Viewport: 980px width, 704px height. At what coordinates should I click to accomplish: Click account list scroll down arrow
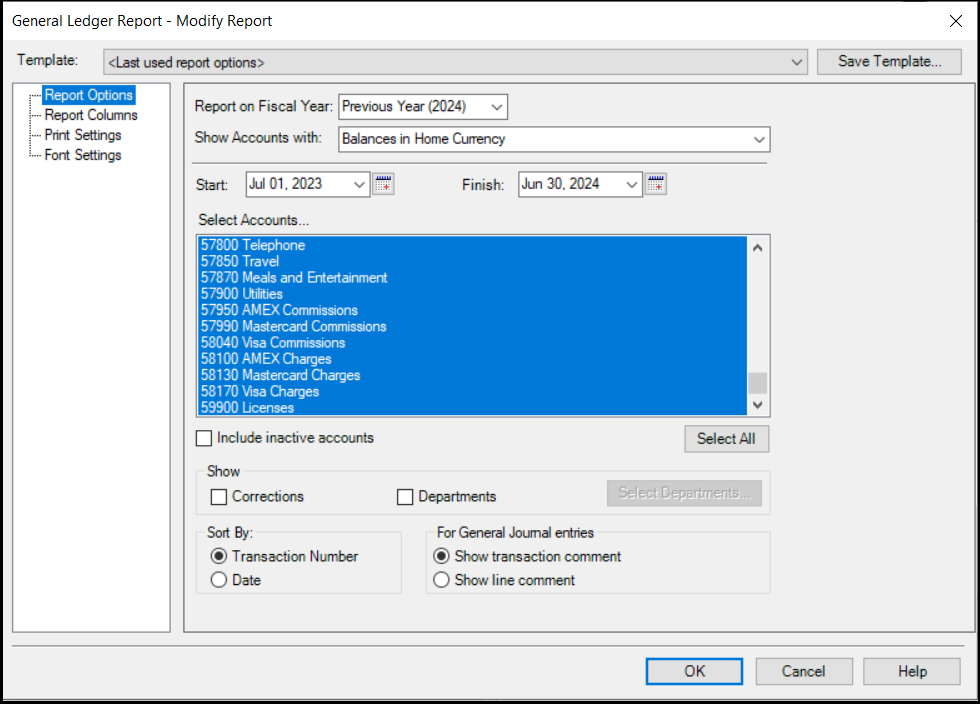758,405
